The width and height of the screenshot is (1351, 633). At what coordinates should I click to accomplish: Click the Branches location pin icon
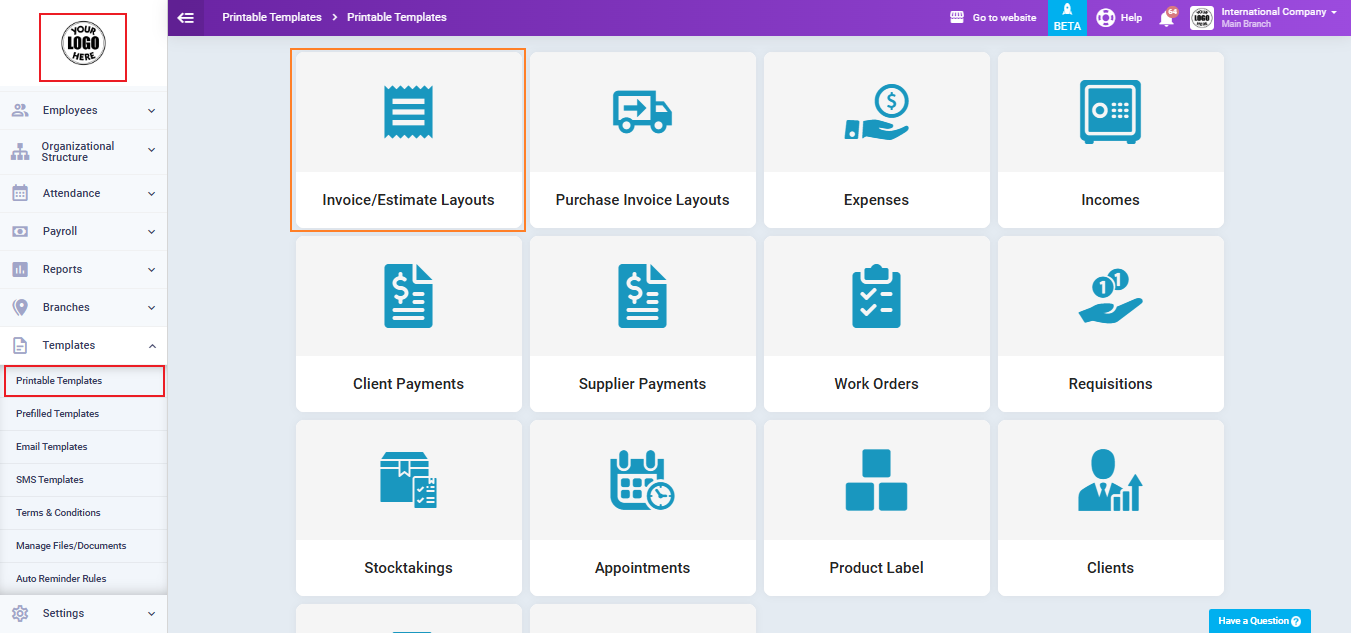[20, 307]
